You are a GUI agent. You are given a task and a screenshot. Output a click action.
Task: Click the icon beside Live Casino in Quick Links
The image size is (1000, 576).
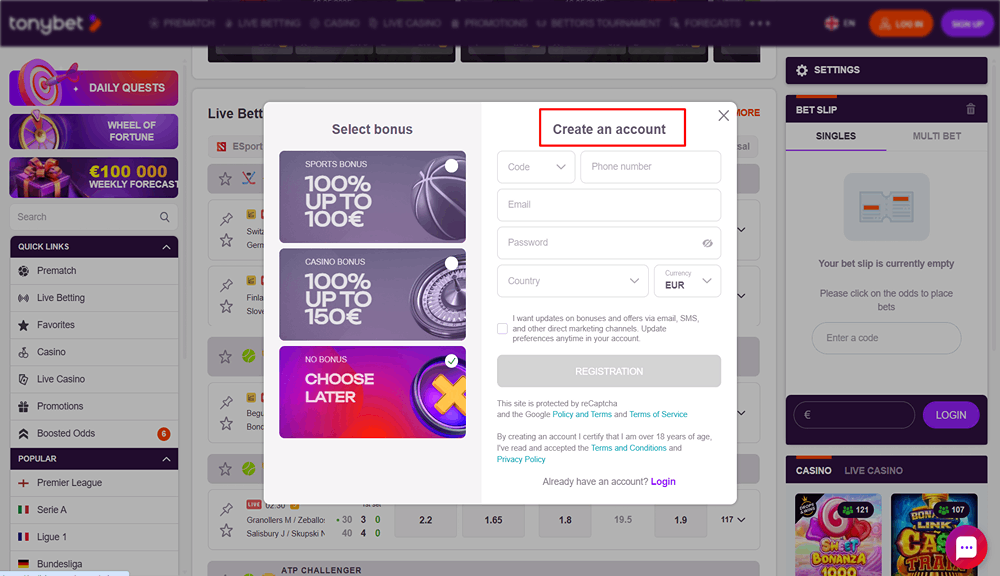coord(24,380)
